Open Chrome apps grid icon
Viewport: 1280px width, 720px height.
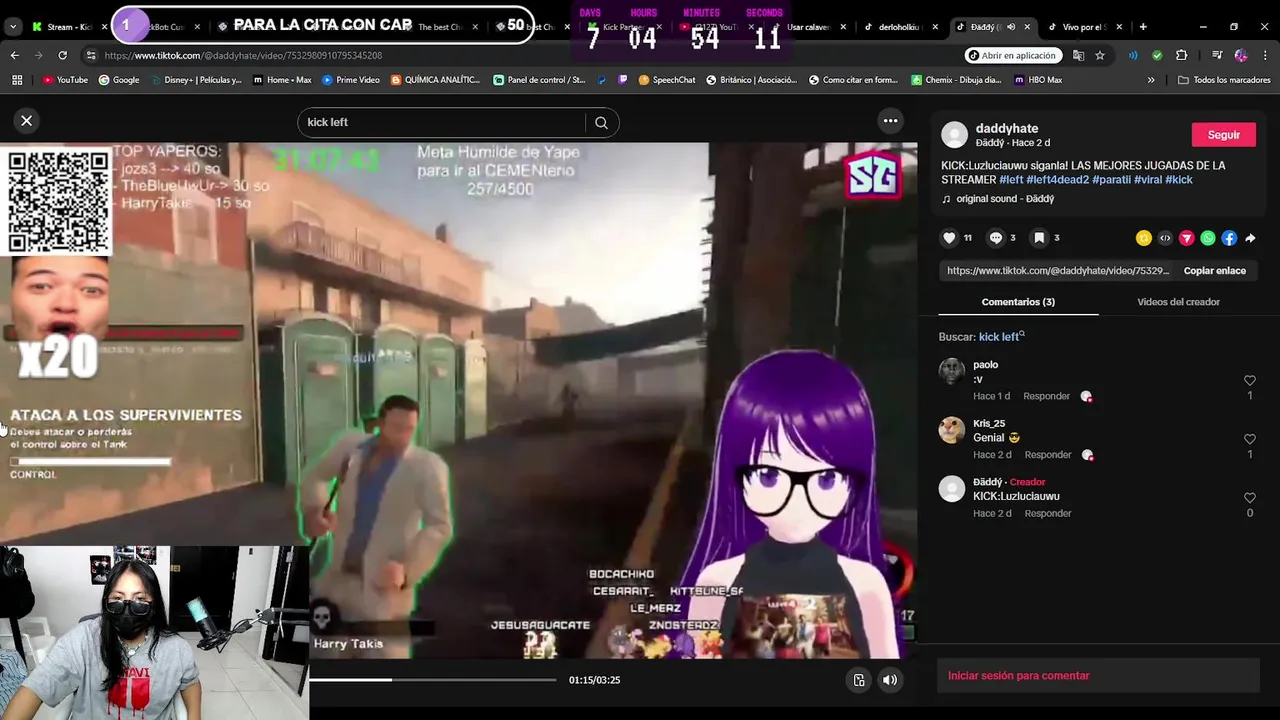(x=17, y=80)
